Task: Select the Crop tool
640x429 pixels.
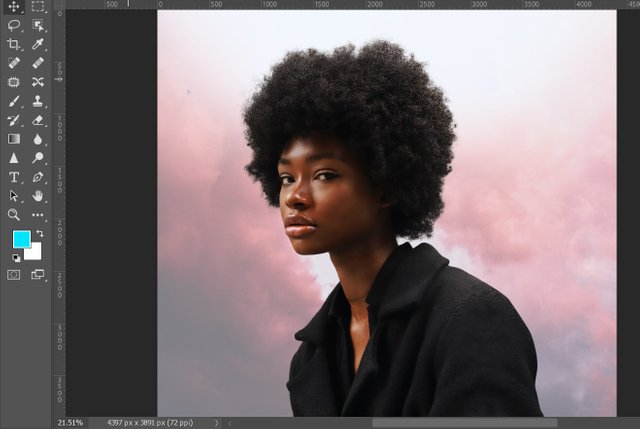Action: (13, 44)
